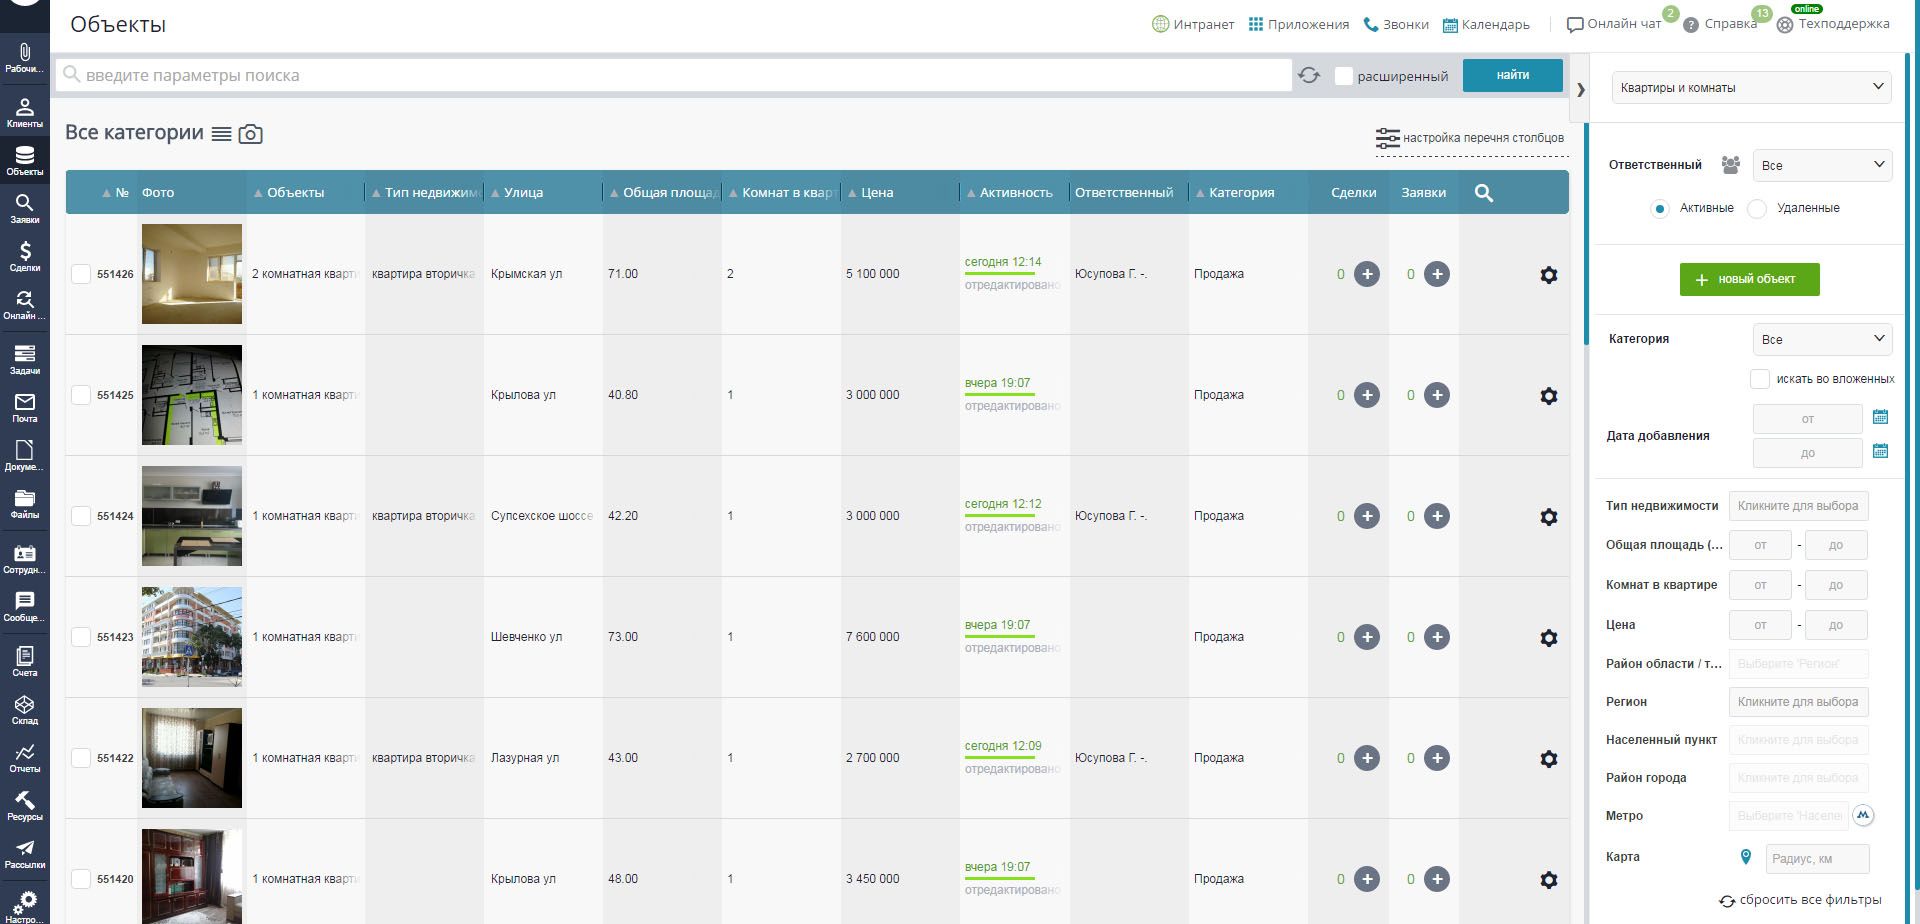Open настройка перечня столбцов link
This screenshot has height=924, width=1920.
(1470, 138)
